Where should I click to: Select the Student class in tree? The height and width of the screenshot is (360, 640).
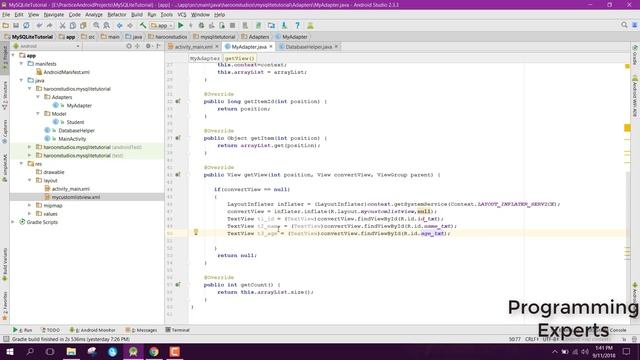(x=75, y=122)
